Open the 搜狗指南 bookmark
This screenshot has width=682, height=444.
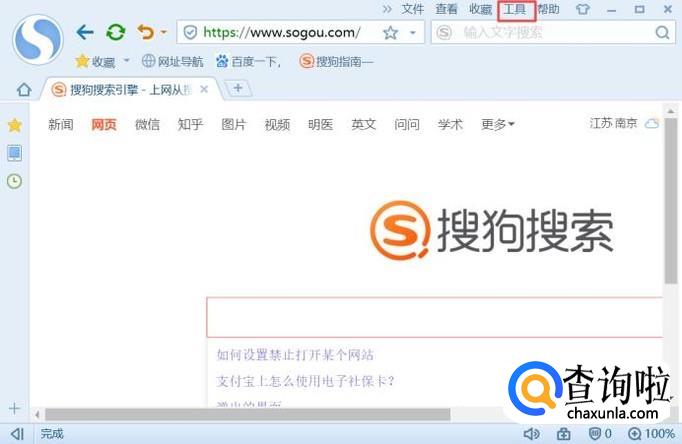point(337,61)
